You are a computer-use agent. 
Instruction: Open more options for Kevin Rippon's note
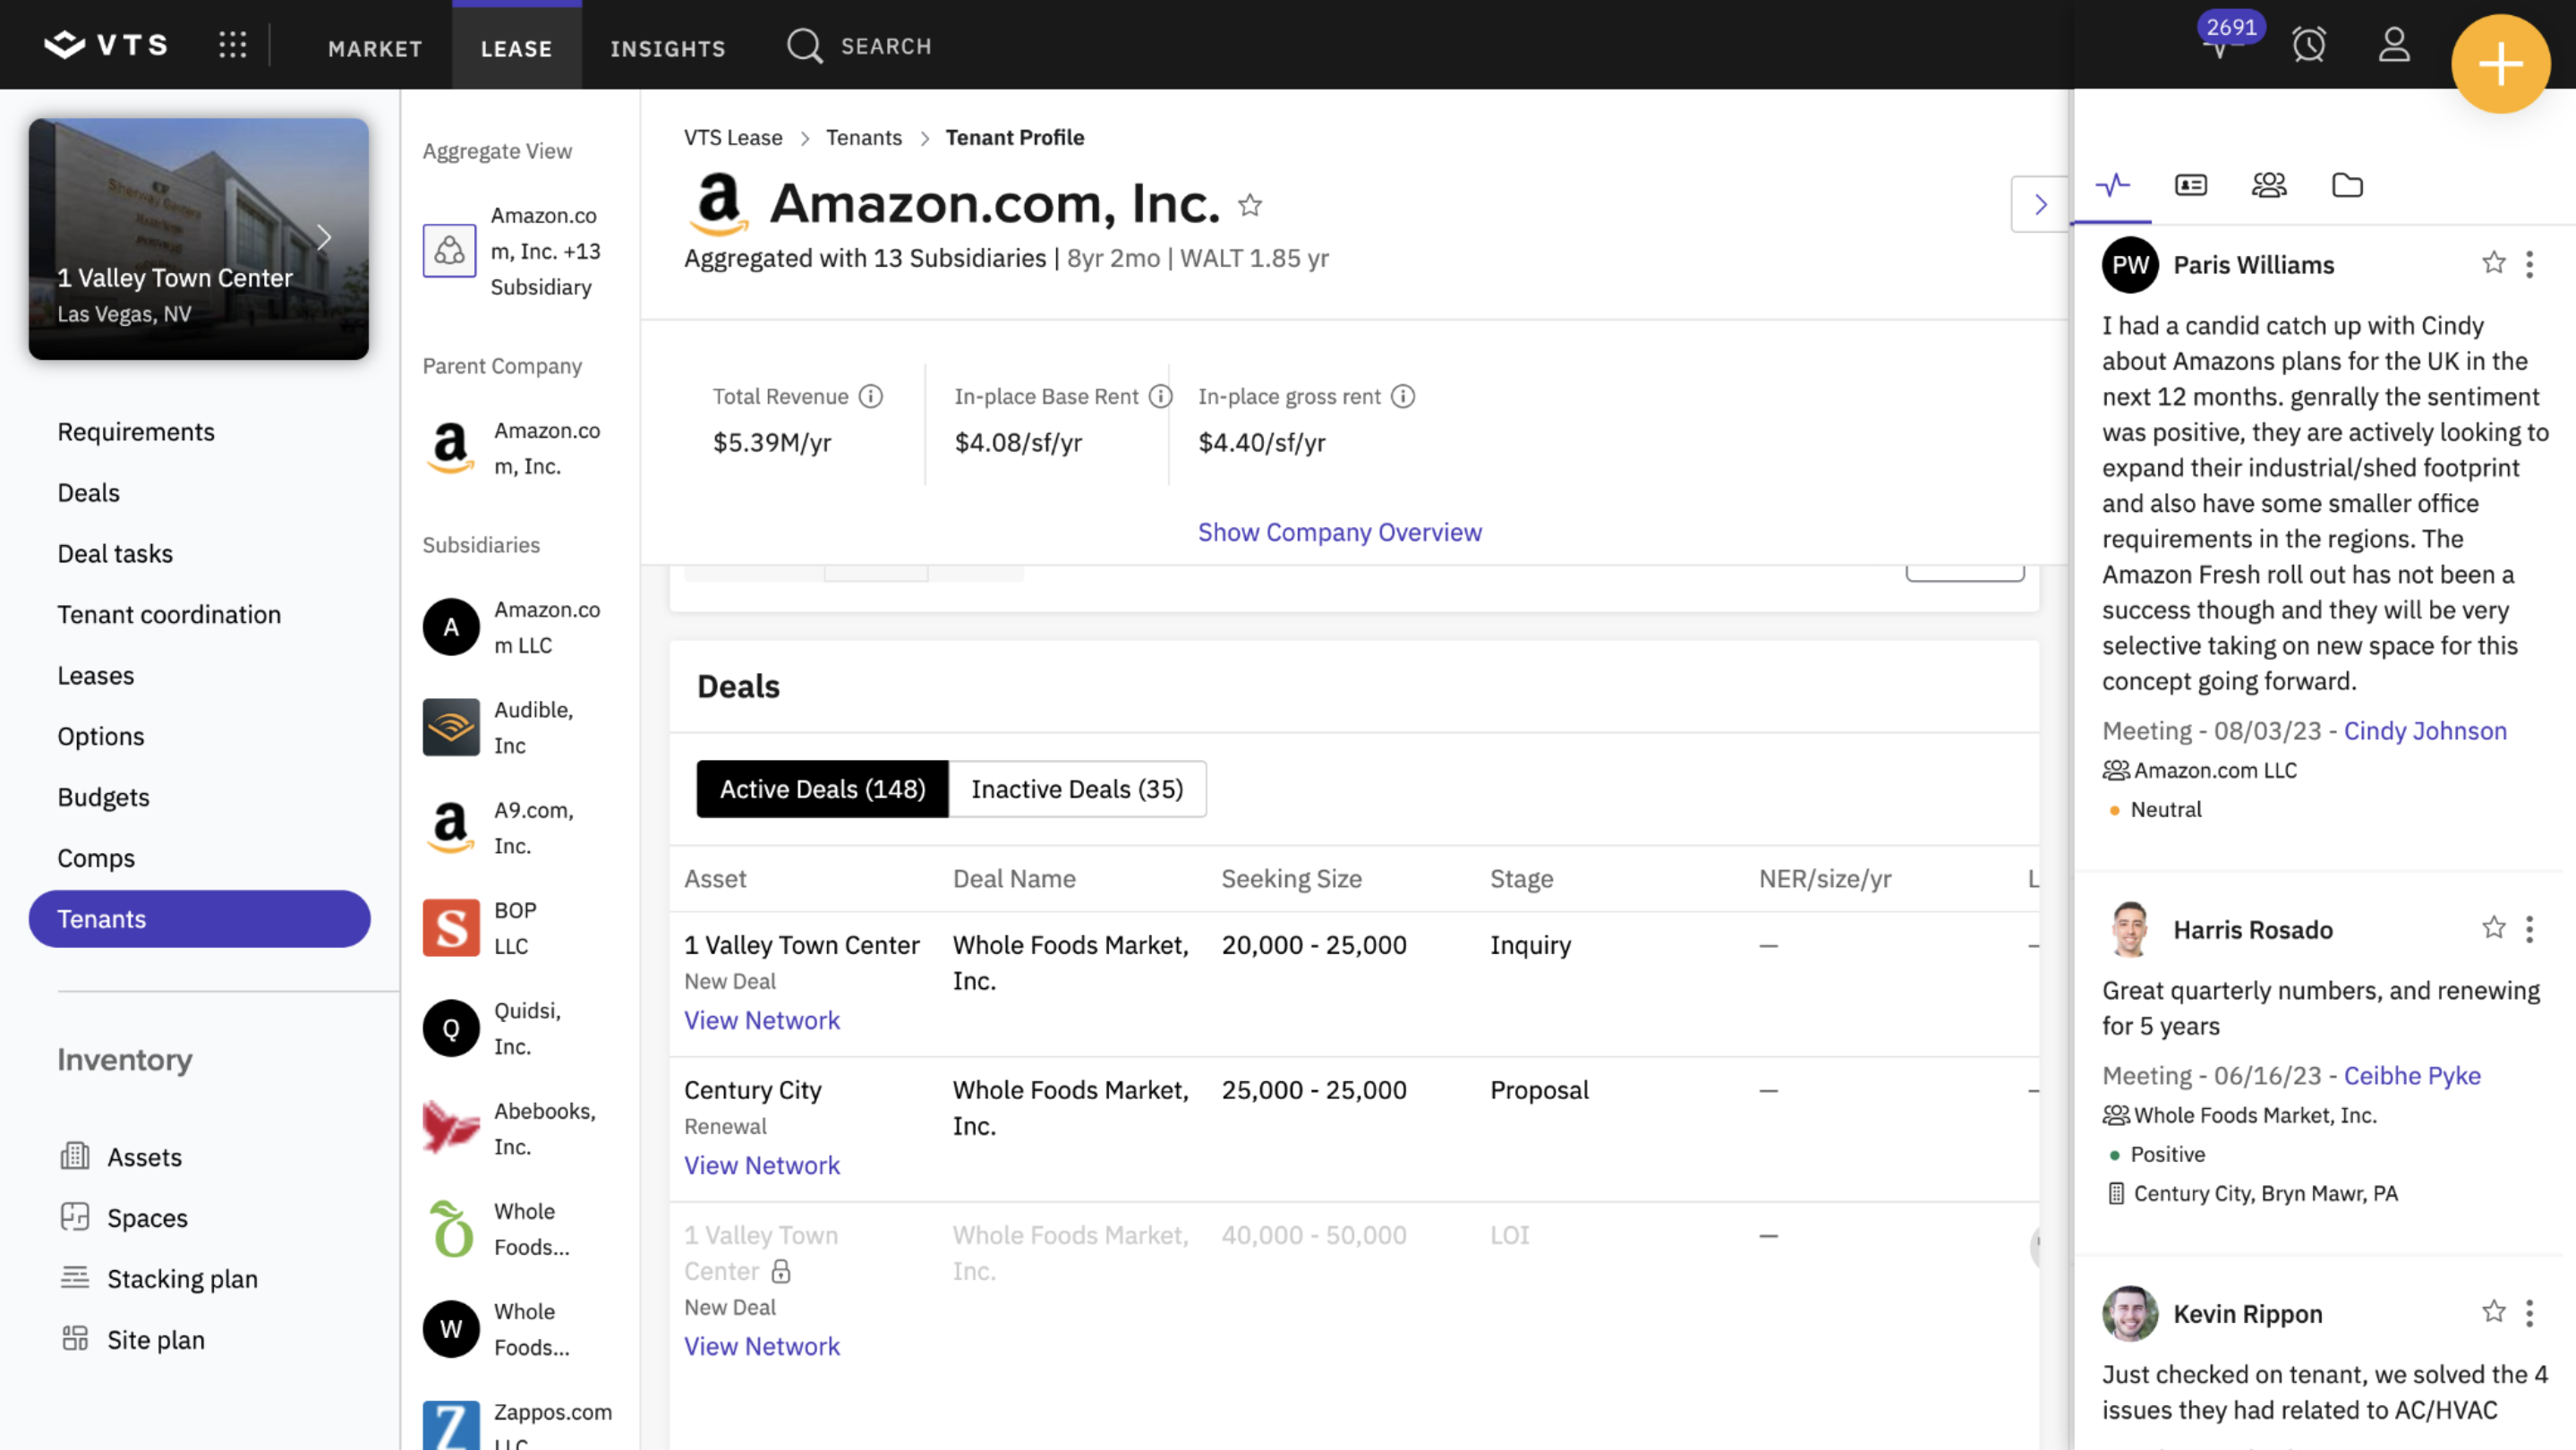pyautogui.click(x=2530, y=1313)
